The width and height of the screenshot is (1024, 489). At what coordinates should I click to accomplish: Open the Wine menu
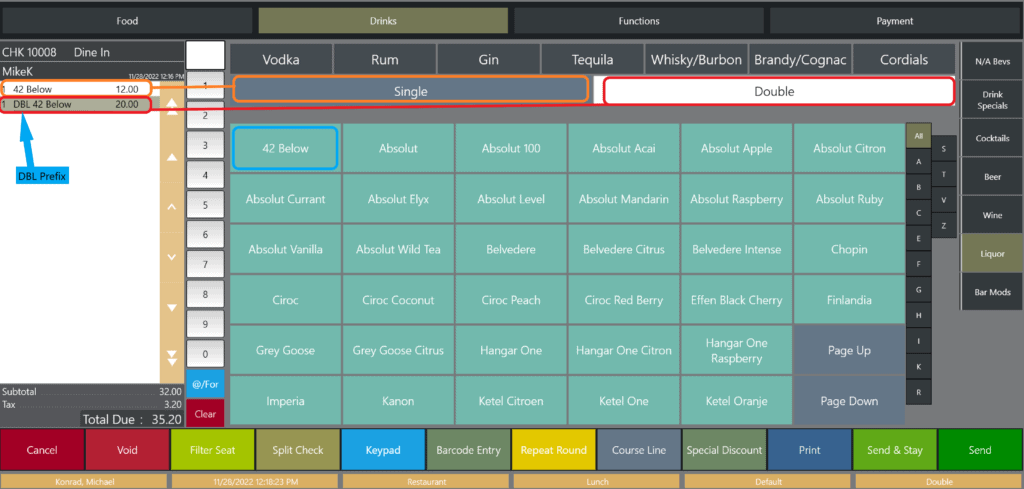click(x=993, y=215)
